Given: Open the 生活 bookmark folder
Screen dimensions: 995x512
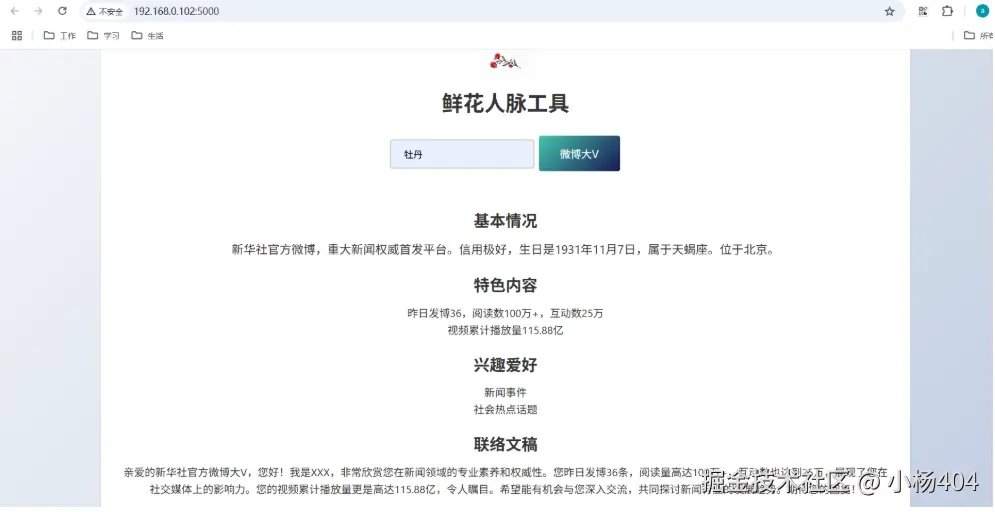Looking at the screenshot, I should pos(147,36).
